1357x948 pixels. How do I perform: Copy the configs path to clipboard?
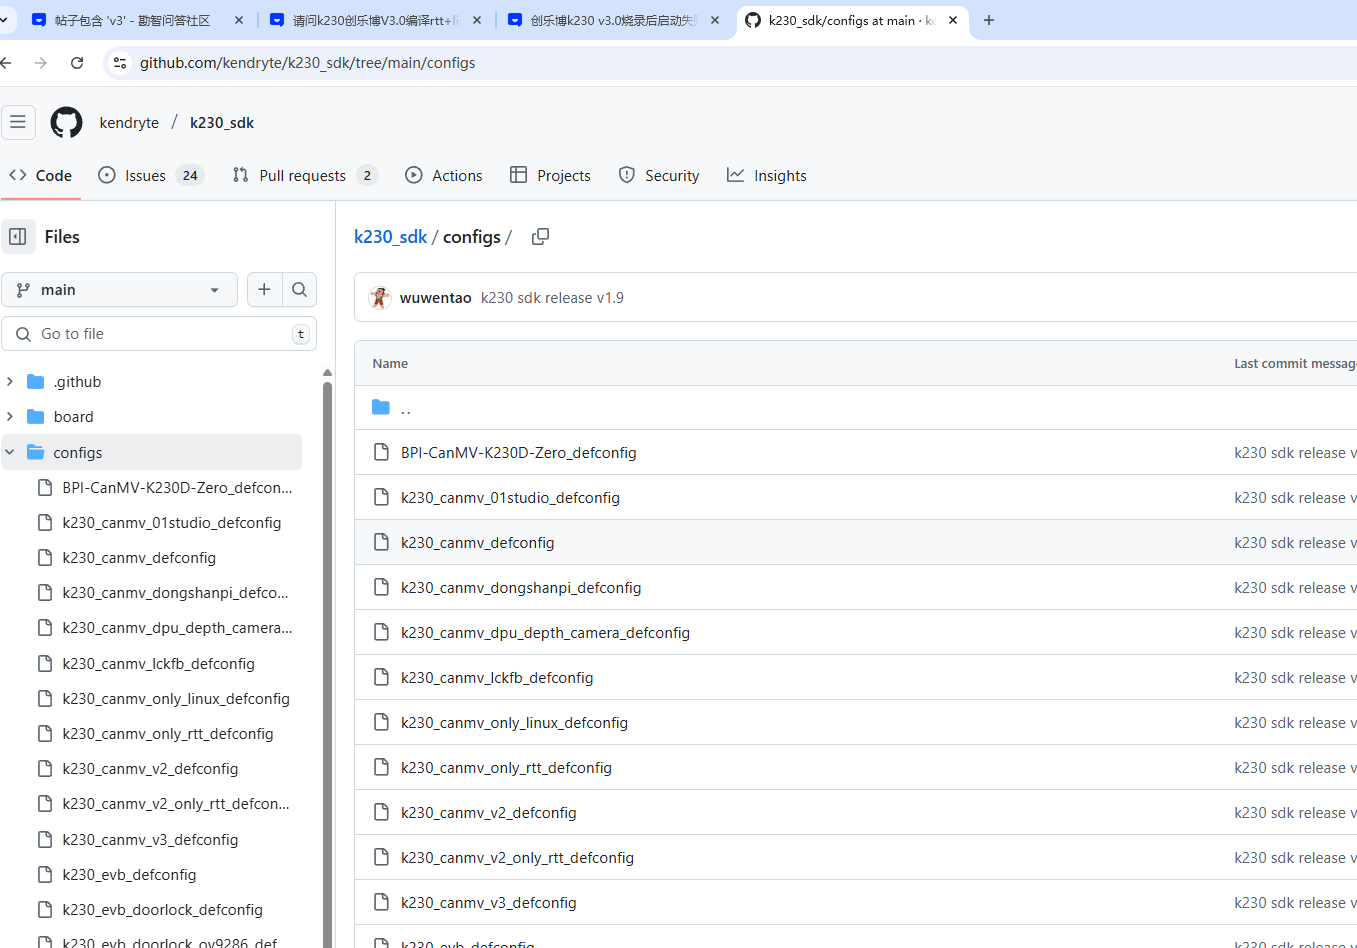(540, 237)
